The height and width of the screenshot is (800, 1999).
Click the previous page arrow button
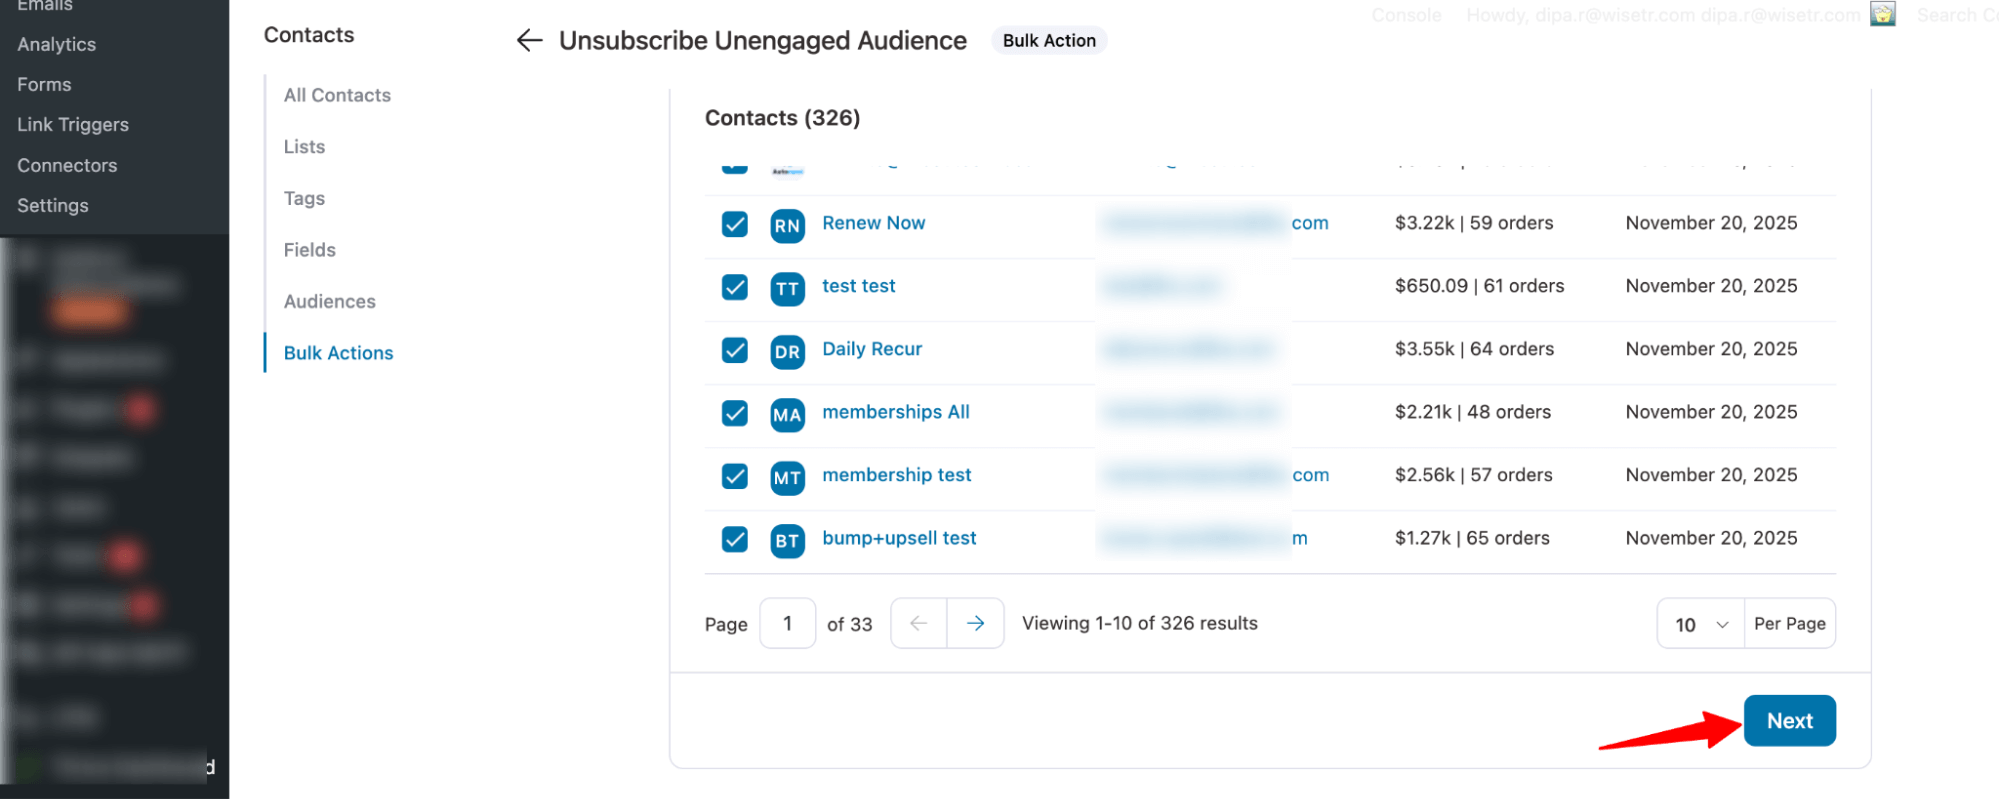tap(918, 623)
